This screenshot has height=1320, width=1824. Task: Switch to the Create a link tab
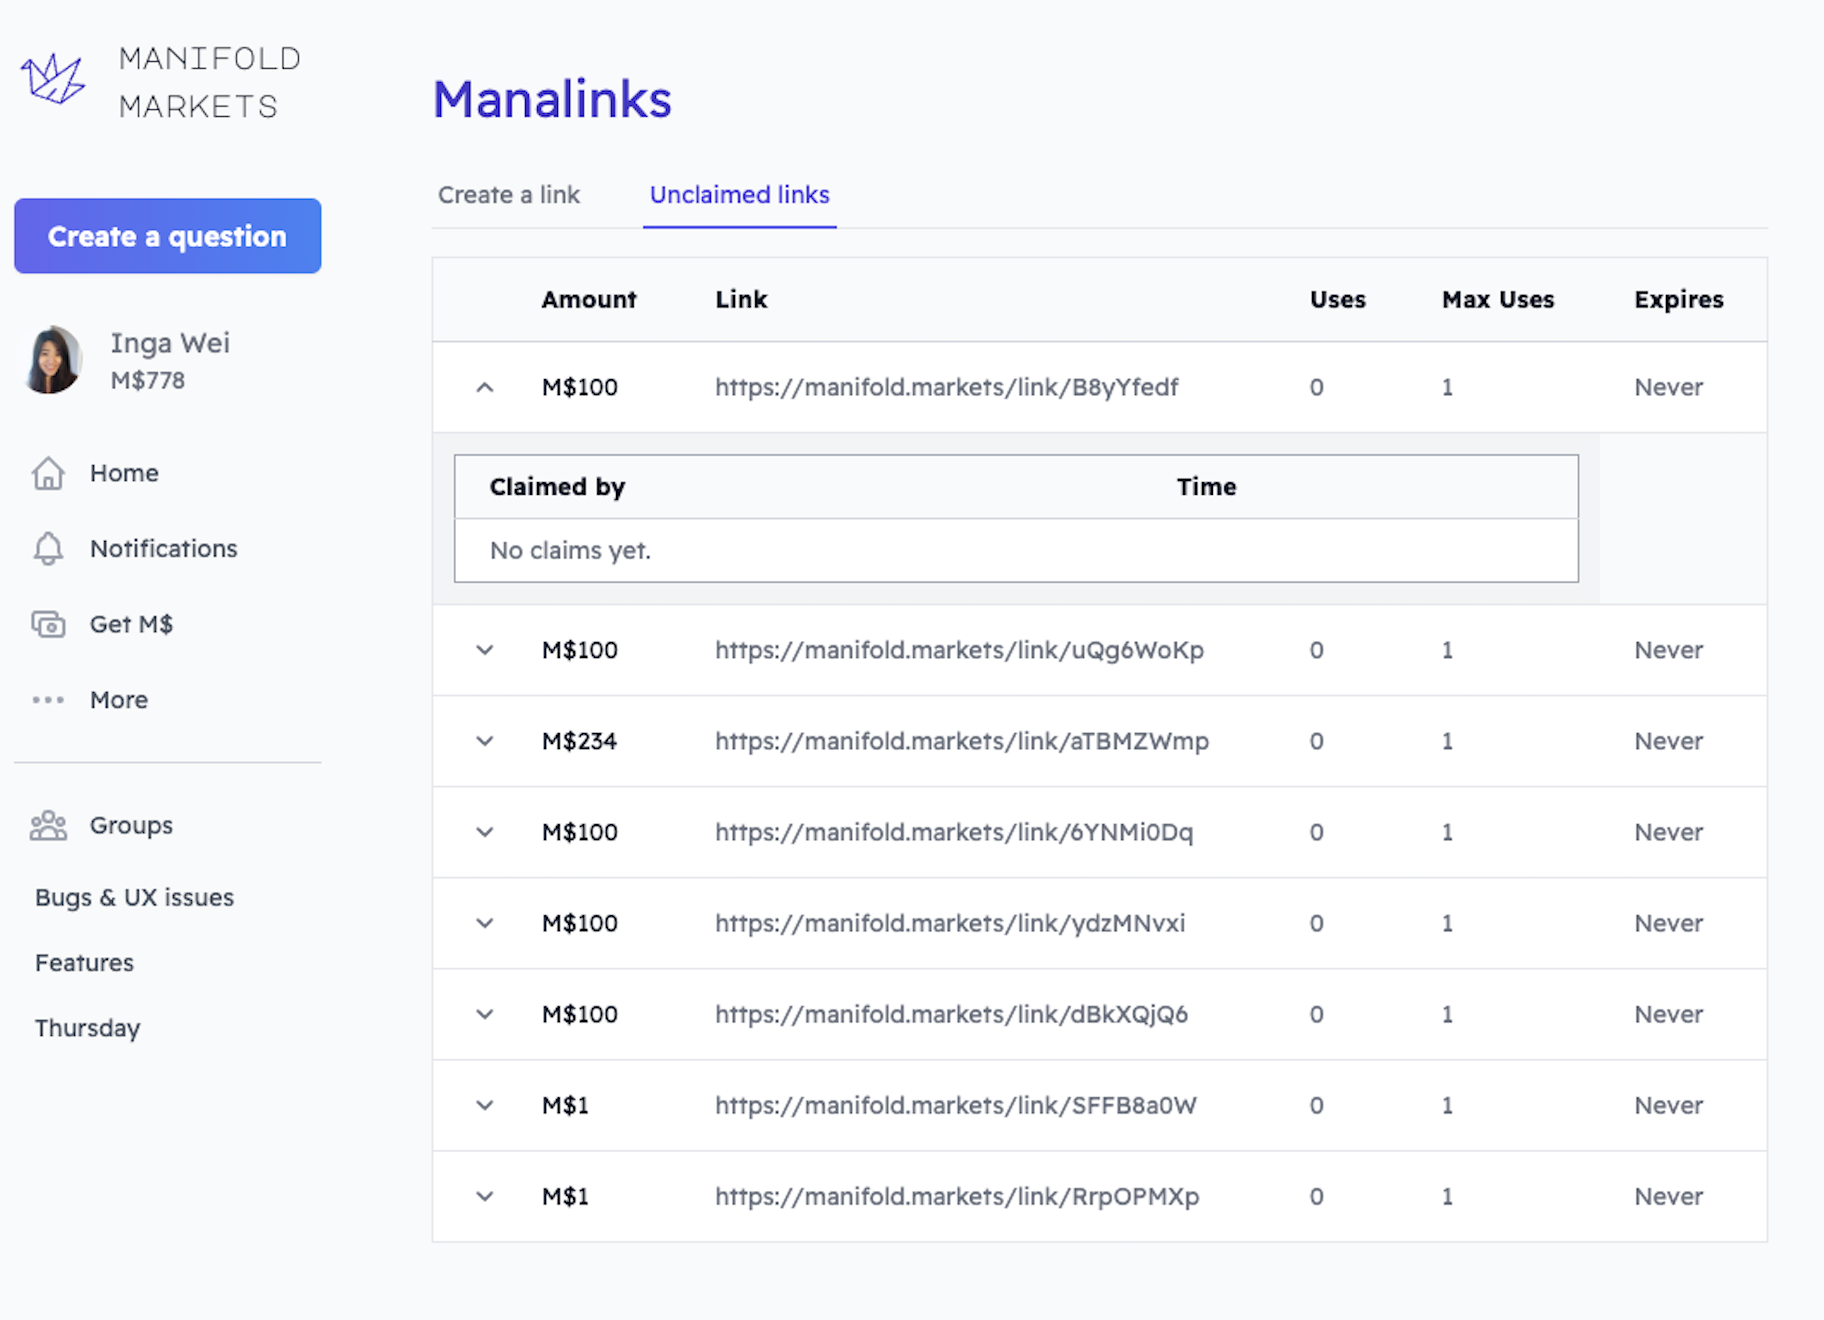509,195
